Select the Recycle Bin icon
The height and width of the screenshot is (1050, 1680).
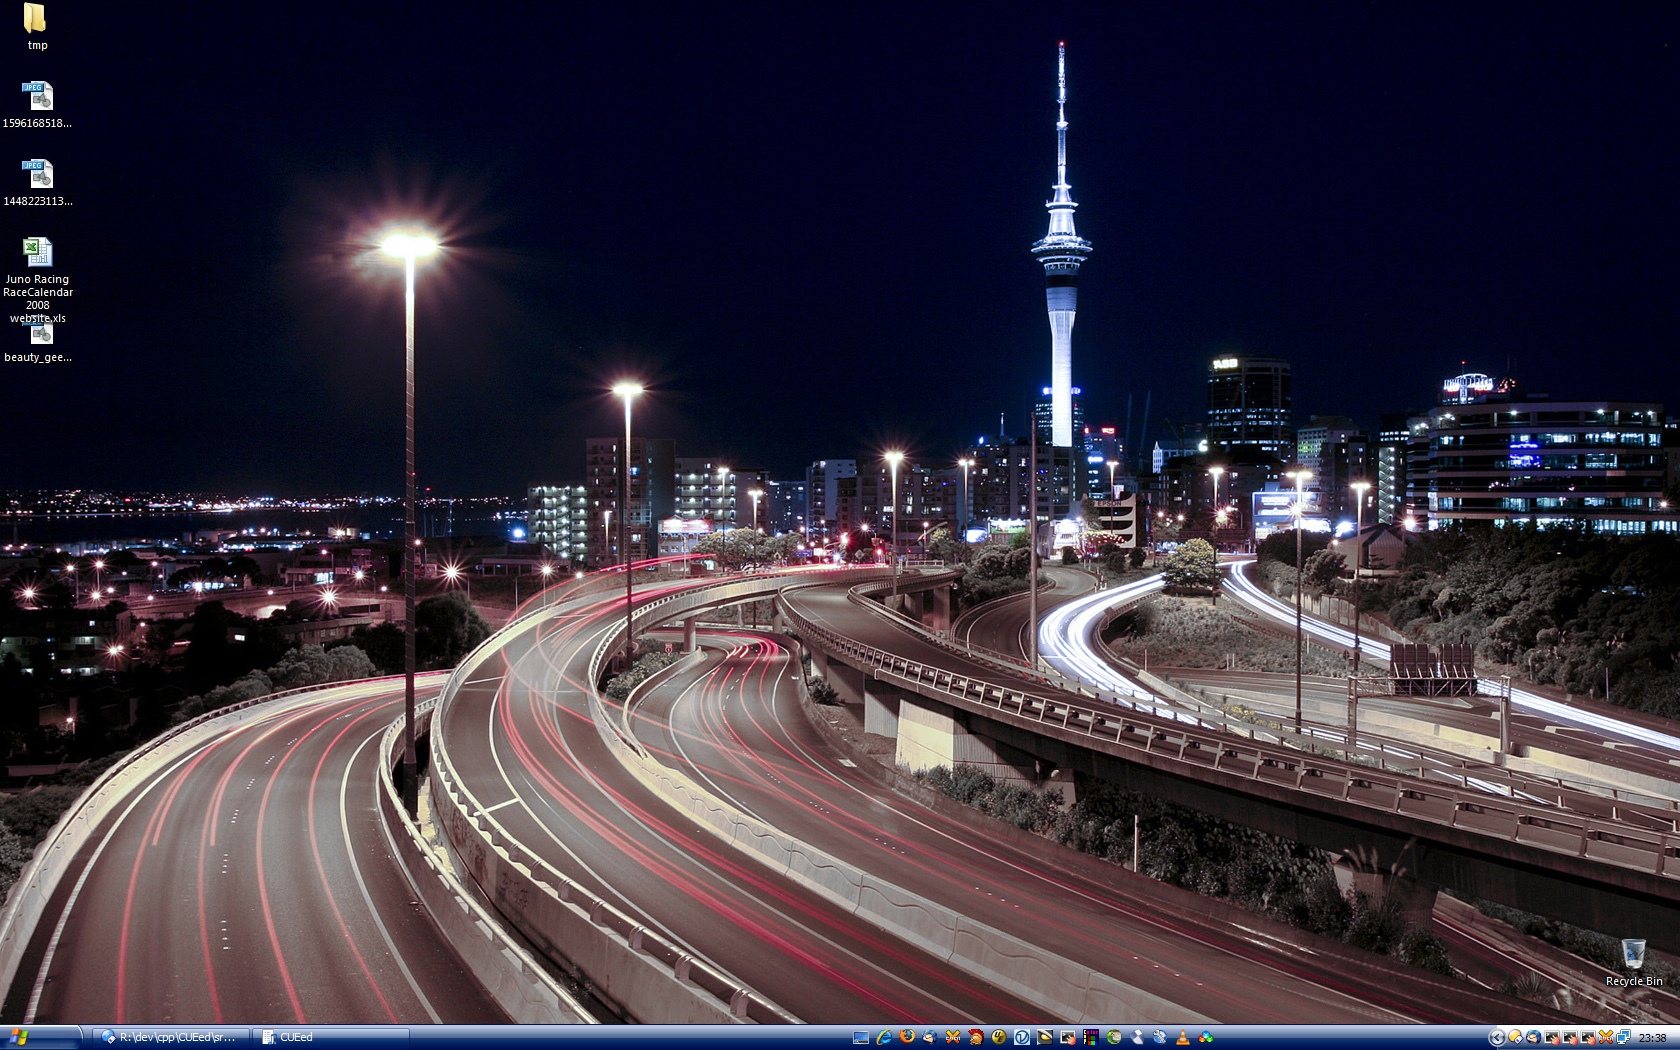(1634, 963)
